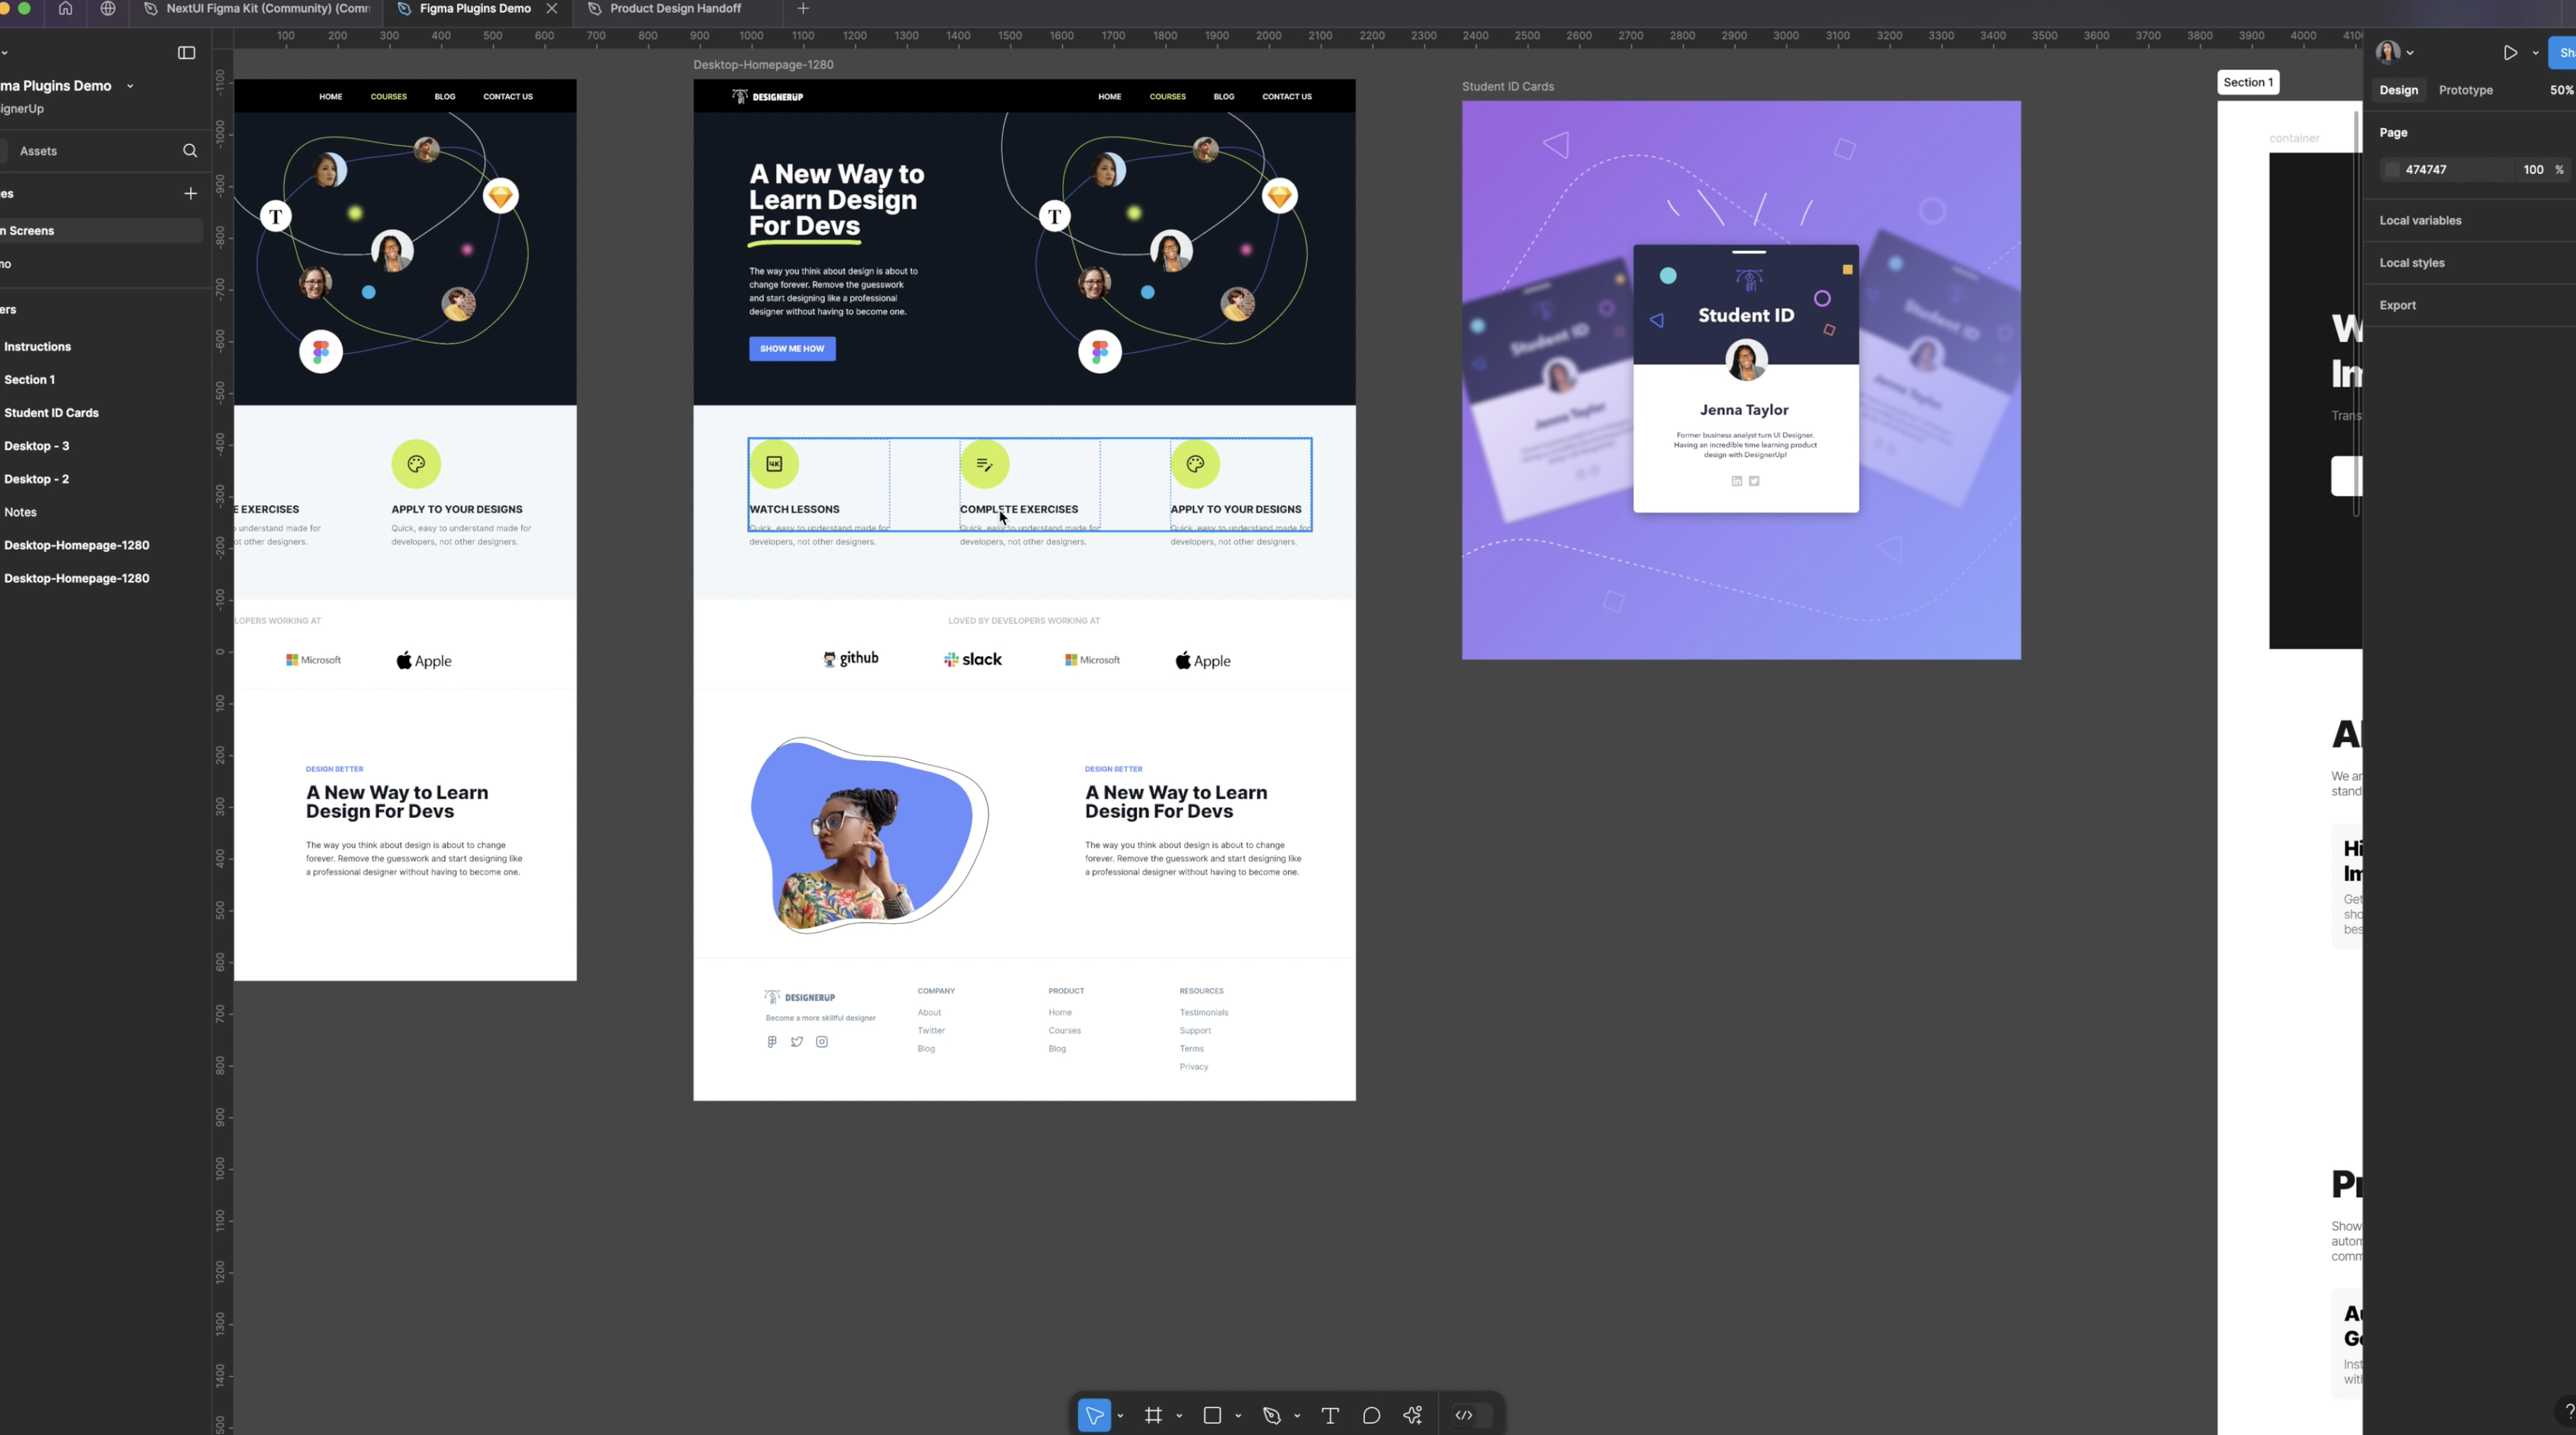
Task: Expand Local variables section
Action: point(2420,219)
